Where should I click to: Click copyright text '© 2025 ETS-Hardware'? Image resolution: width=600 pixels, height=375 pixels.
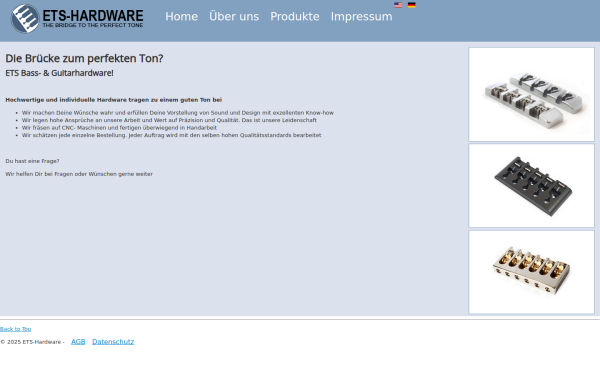(x=31, y=342)
